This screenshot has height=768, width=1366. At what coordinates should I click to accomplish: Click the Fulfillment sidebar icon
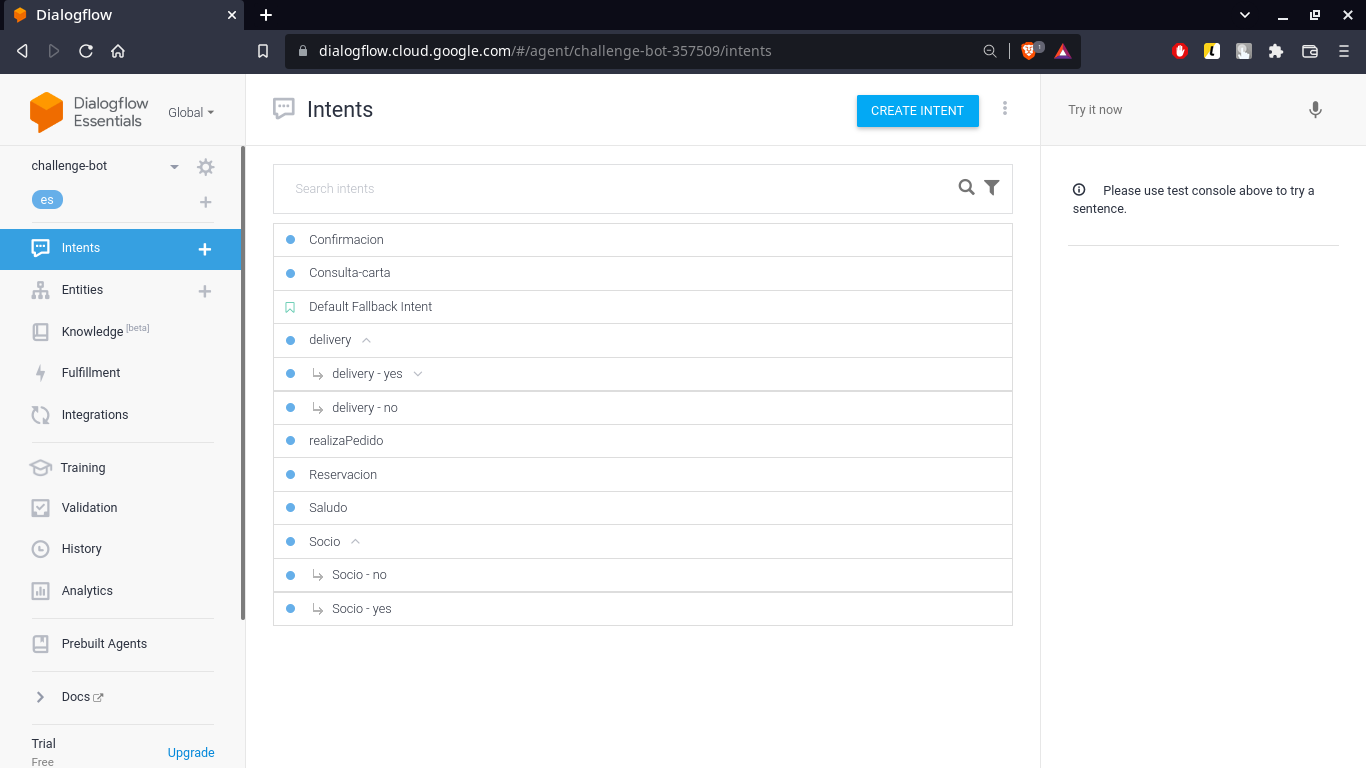(x=40, y=372)
